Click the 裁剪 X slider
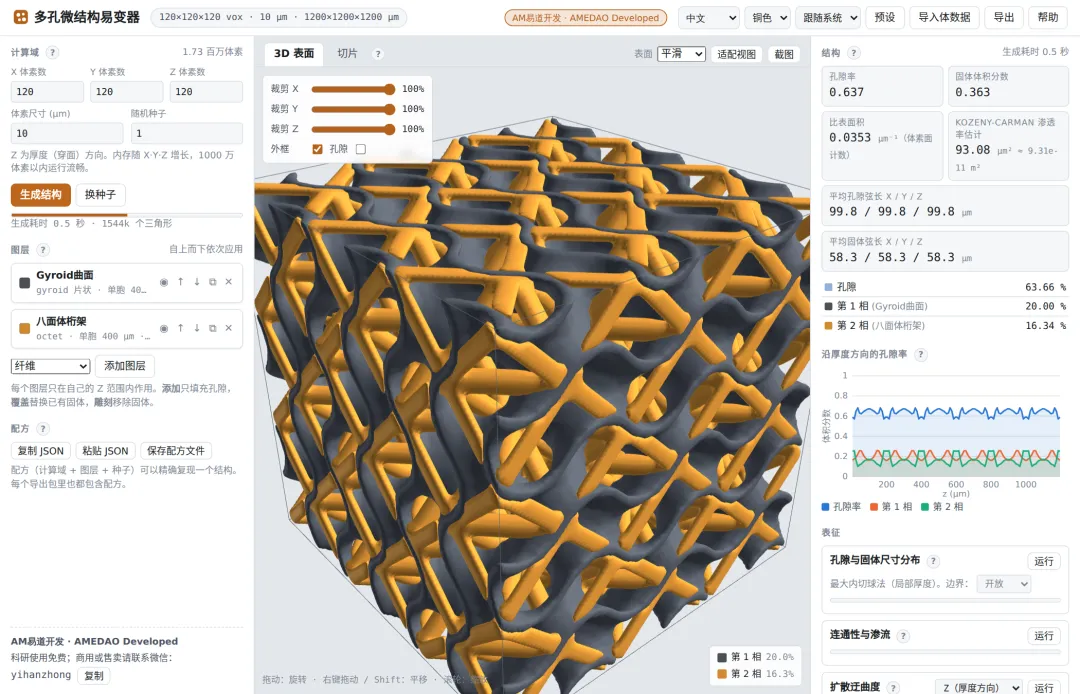This screenshot has height=694, width=1080. [353, 89]
